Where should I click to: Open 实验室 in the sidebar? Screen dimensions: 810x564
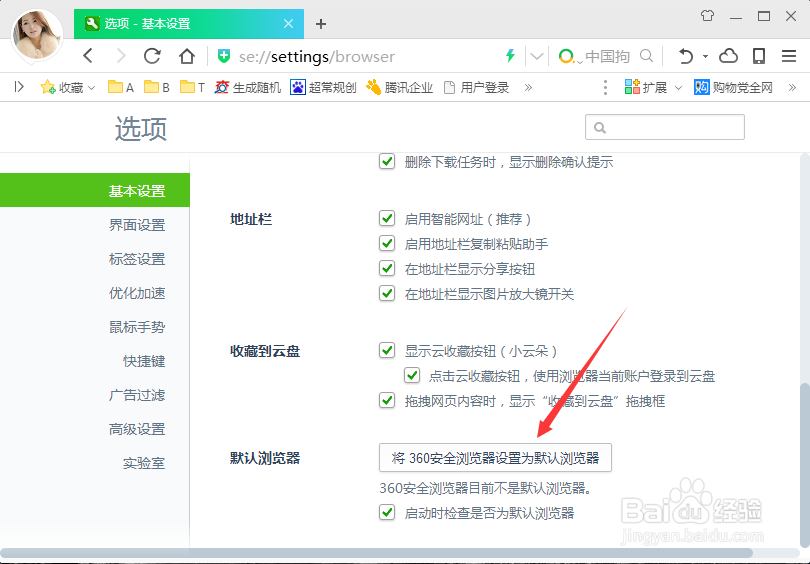144,463
